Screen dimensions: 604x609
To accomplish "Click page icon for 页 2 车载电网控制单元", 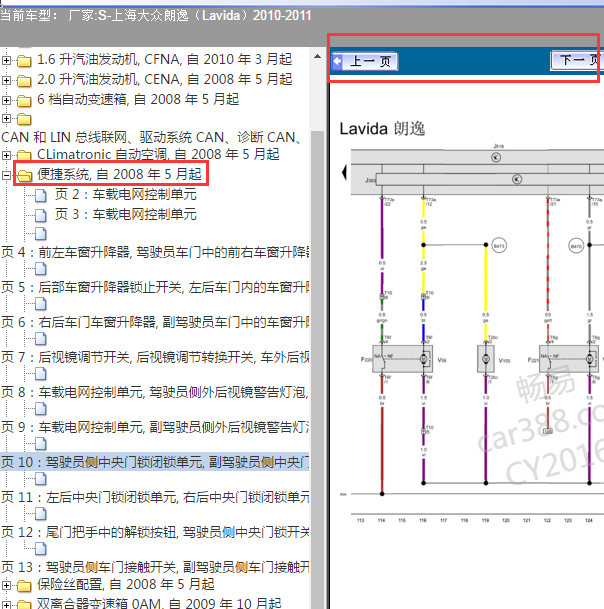I will click(x=40, y=195).
